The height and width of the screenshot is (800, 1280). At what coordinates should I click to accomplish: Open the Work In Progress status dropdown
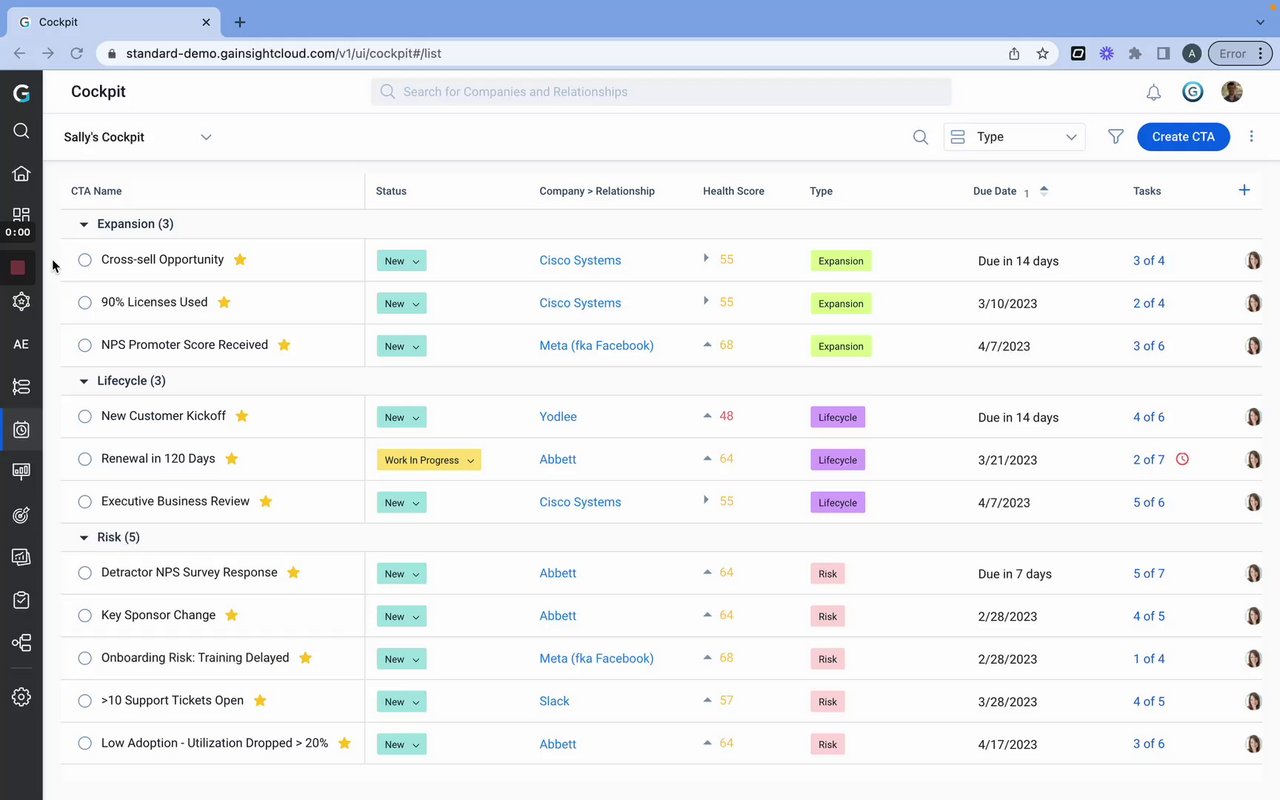coord(429,460)
